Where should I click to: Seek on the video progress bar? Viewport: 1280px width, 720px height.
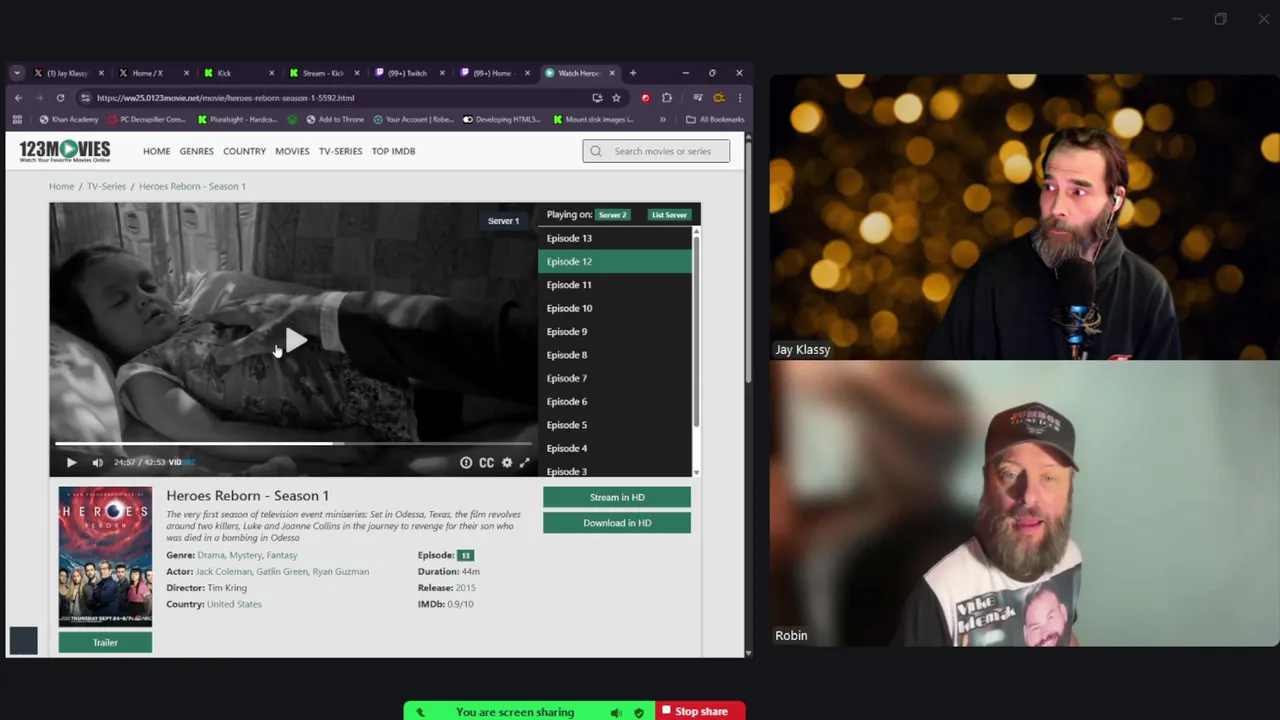(x=293, y=443)
